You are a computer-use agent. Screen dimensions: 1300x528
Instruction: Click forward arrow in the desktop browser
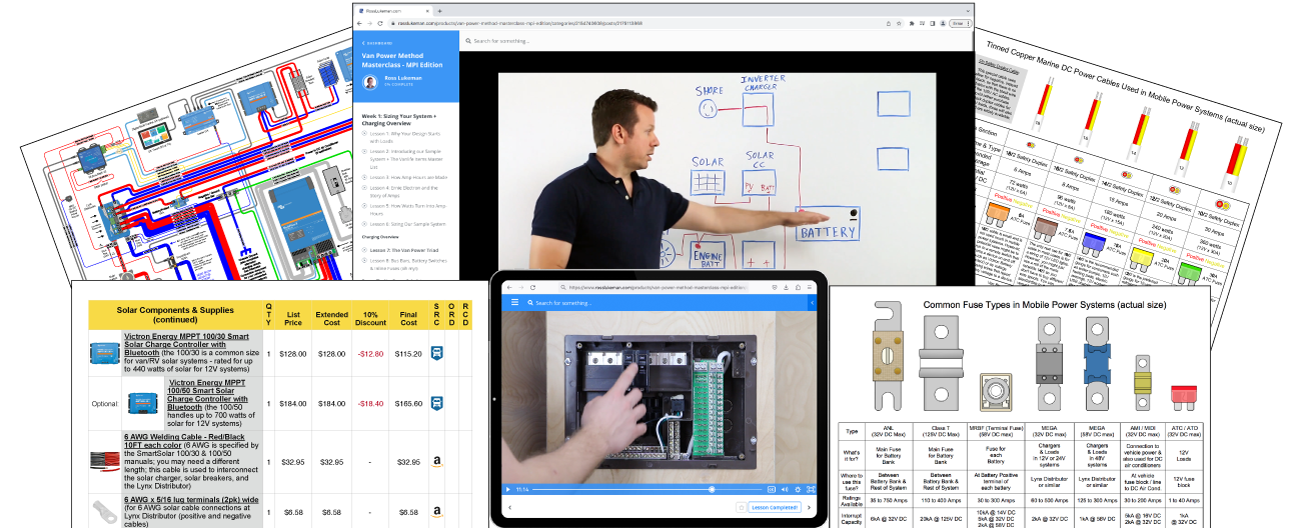click(x=370, y=23)
